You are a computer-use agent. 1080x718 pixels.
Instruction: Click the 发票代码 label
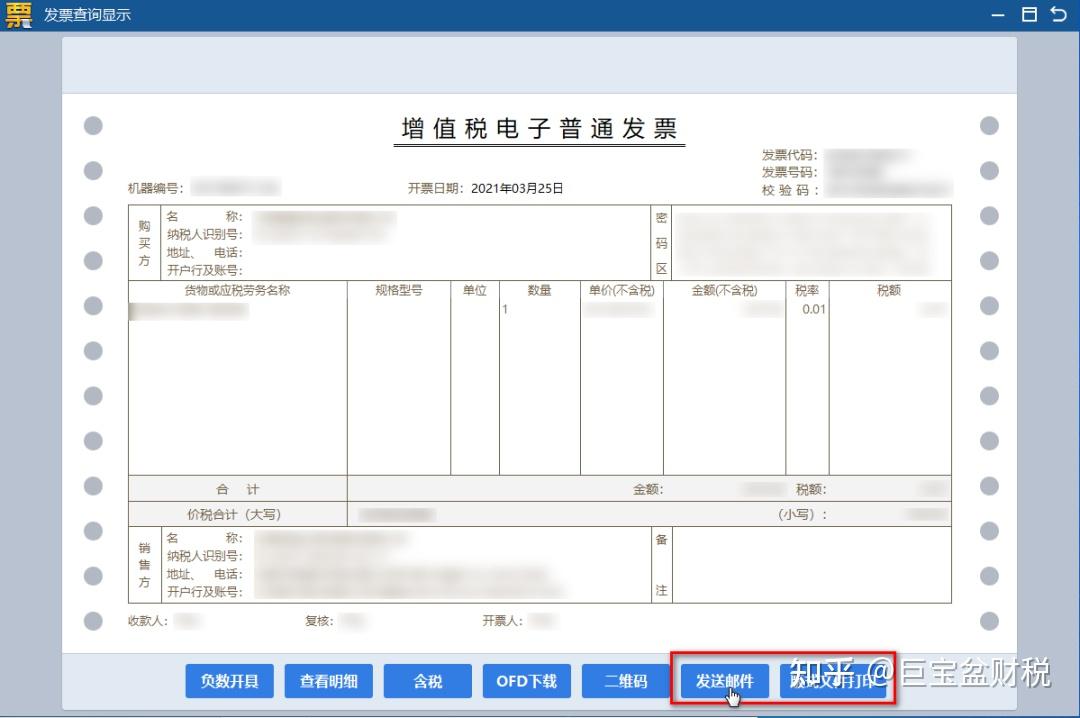(x=789, y=155)
